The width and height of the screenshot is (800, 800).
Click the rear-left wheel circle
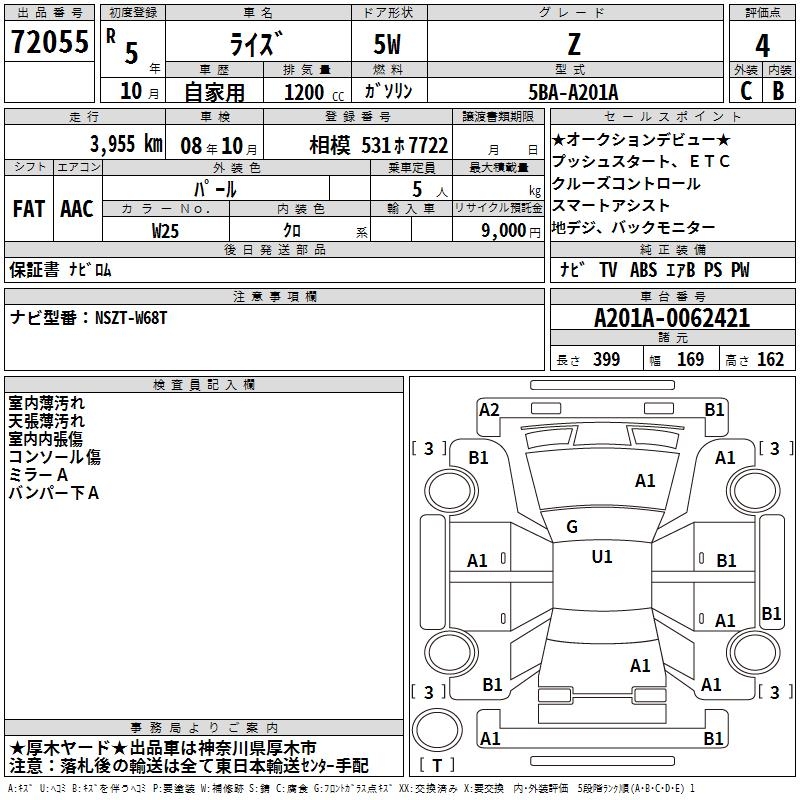point(451,653)
